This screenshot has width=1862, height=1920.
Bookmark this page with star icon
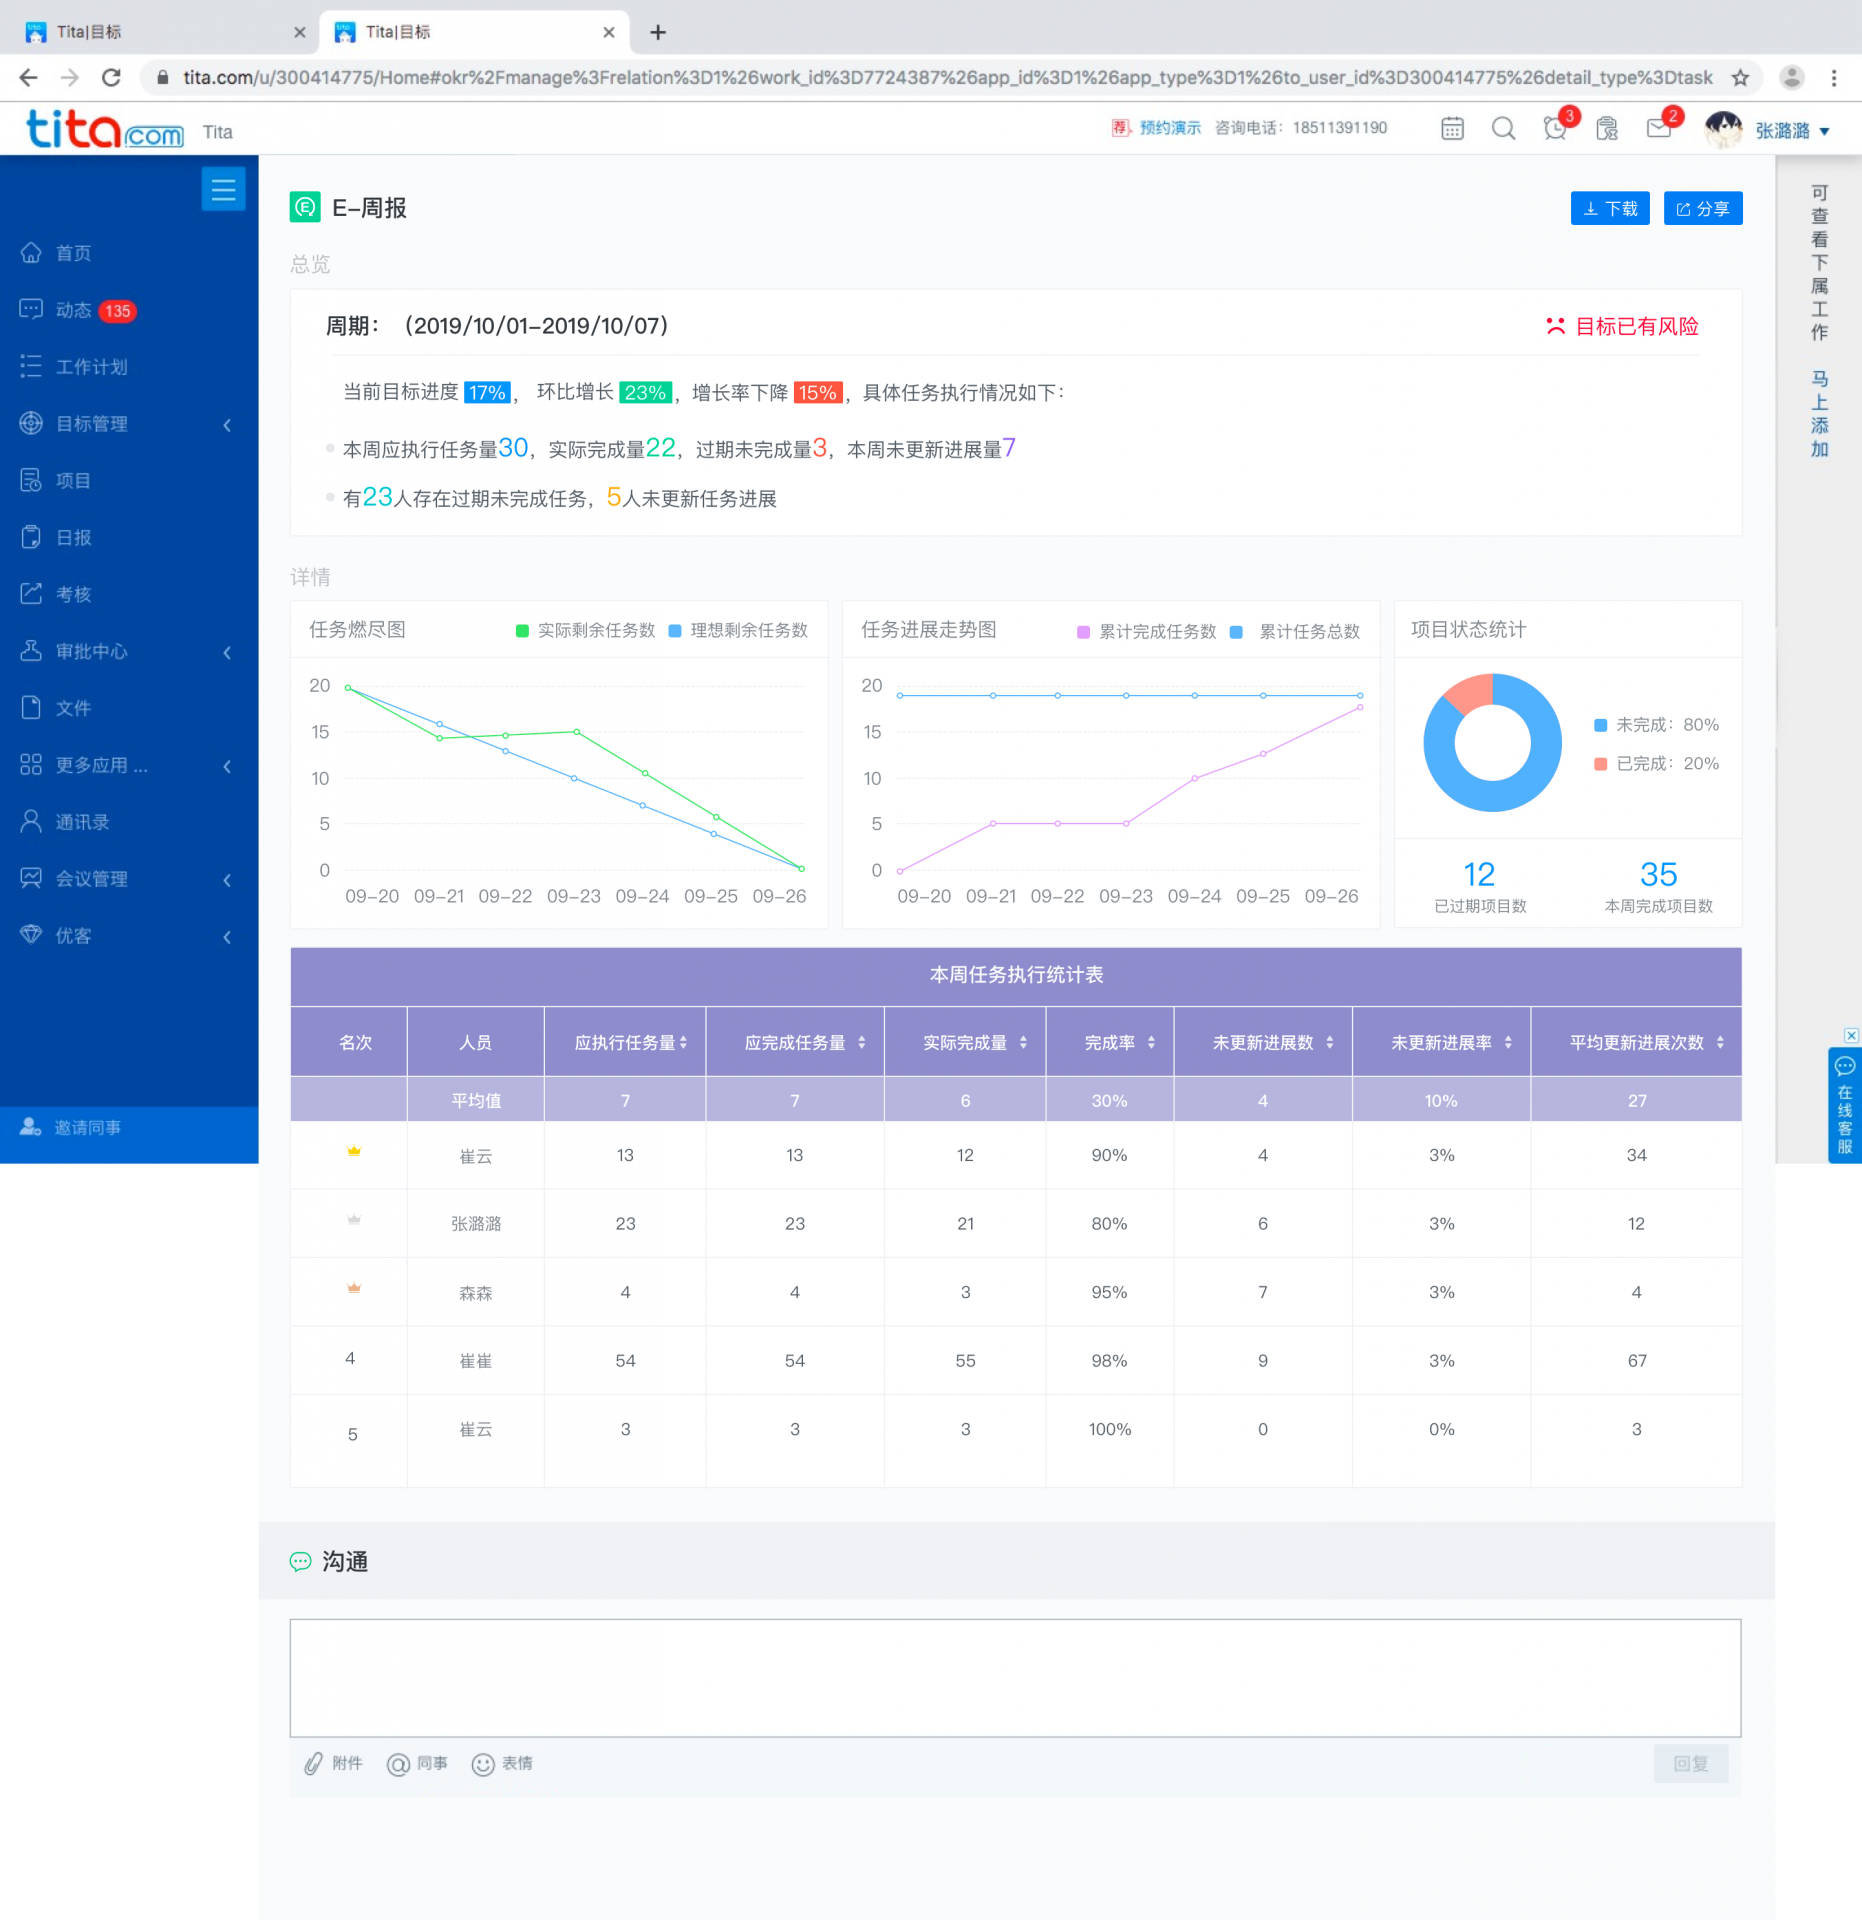[1740, 77]
